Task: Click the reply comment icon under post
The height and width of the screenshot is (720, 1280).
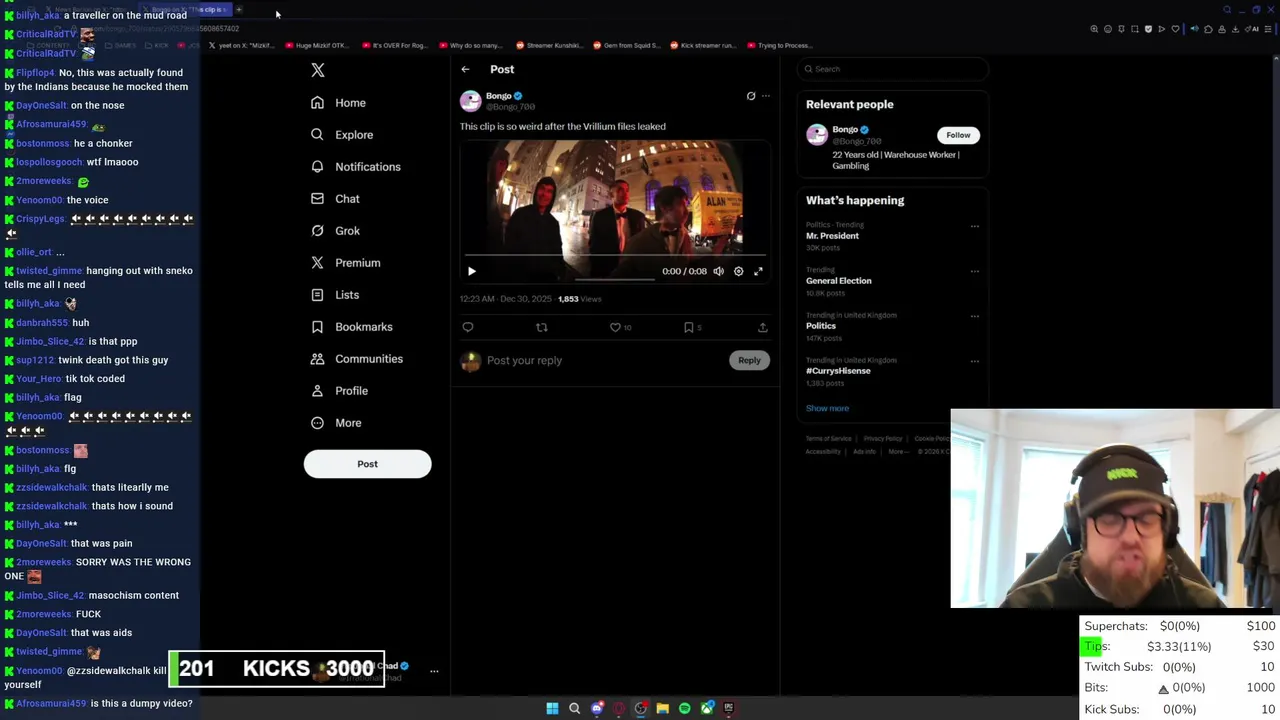Action: pyautogui.click(x=468, y=327)
